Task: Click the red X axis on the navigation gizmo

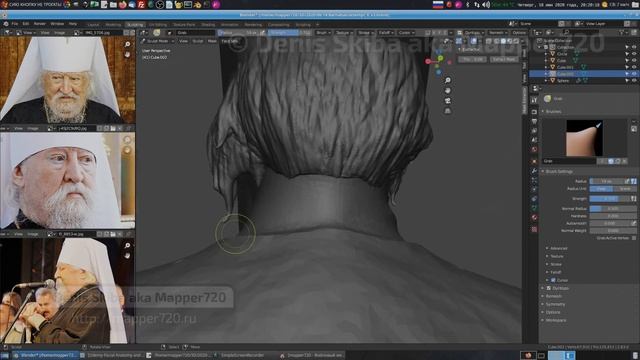Action: tap(428, 61)
